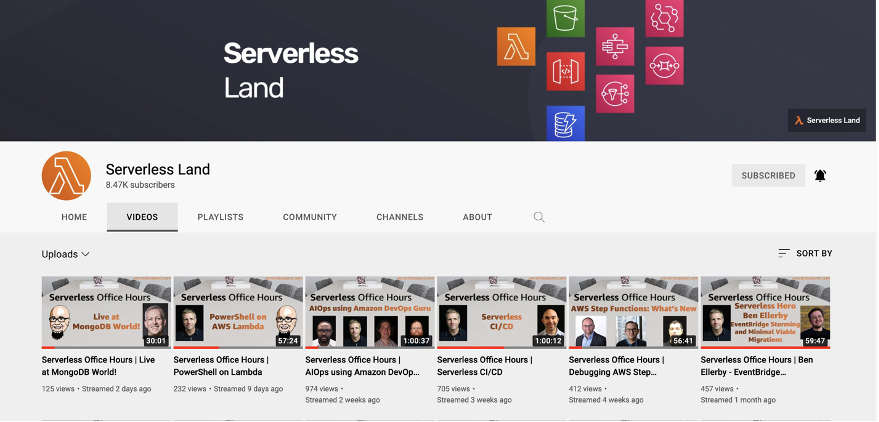Click Live at MongoDB World thumbnail

tap(107, 312)
